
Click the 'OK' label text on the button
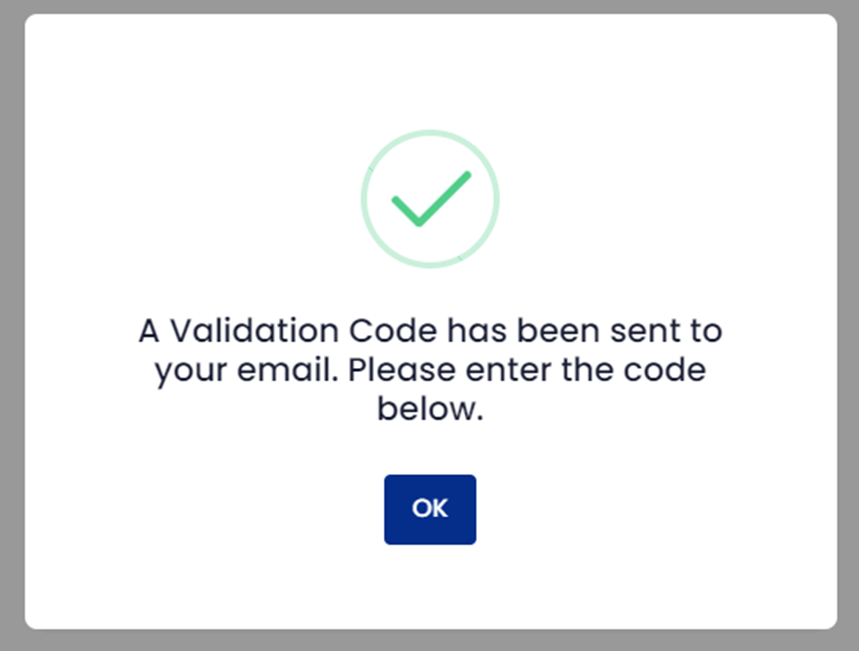(x=430, y=509)
